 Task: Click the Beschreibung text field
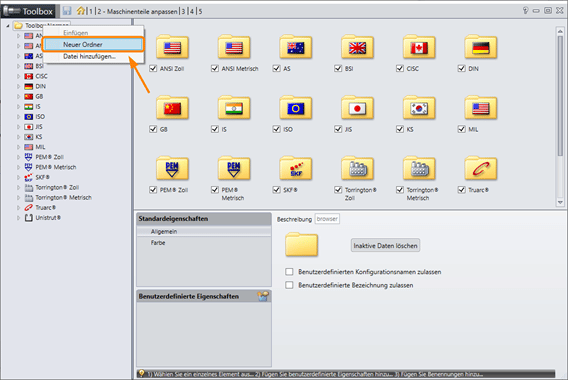tap(327, 219)
